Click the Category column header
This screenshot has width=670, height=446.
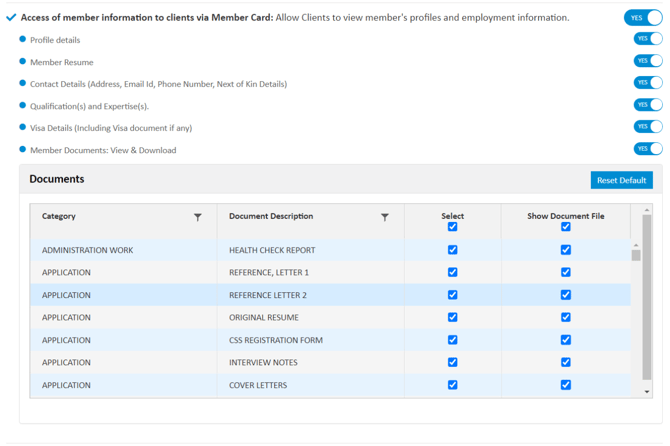59,216
